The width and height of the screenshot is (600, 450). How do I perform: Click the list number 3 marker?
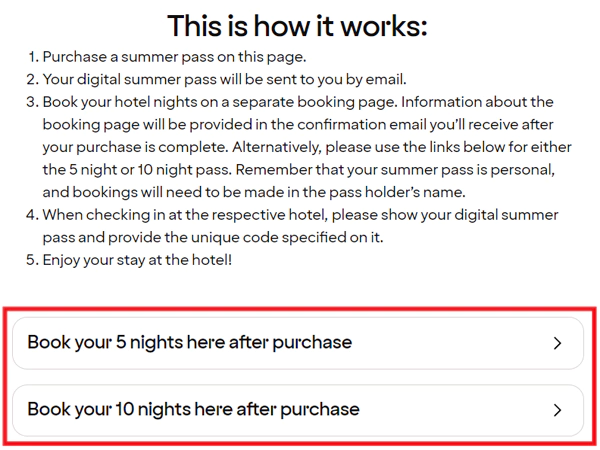point(31,102)
